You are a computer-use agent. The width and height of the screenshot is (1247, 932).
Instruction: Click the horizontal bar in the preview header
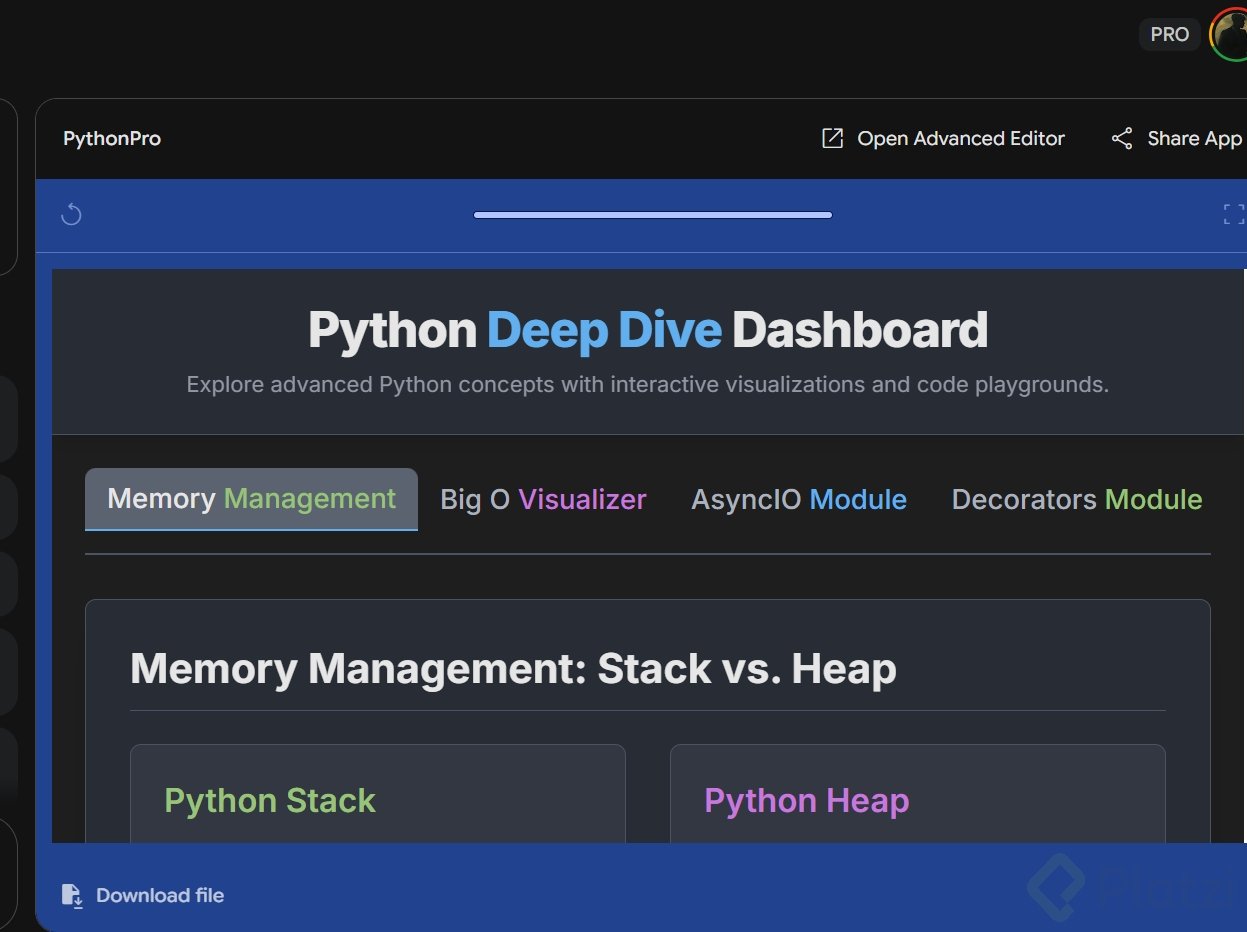652,215
